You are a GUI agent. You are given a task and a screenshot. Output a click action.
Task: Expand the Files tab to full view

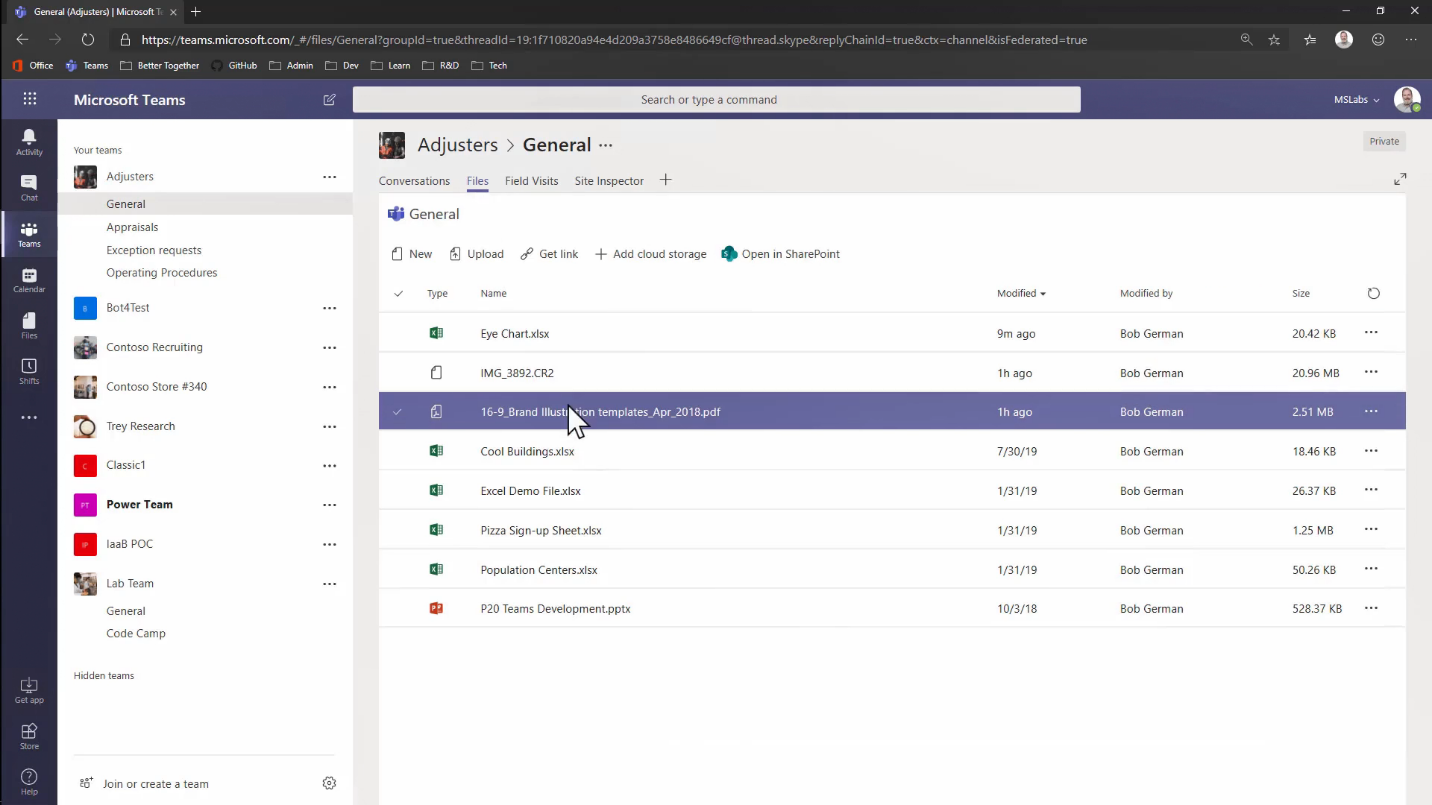pos(1400,179)
